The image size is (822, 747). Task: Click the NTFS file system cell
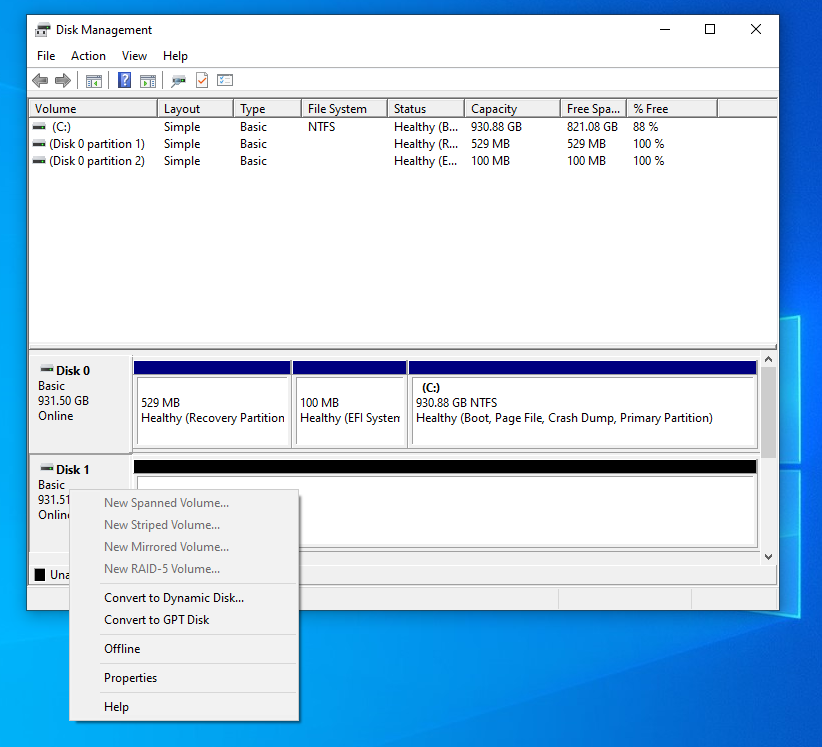click(x=321, y=127)
